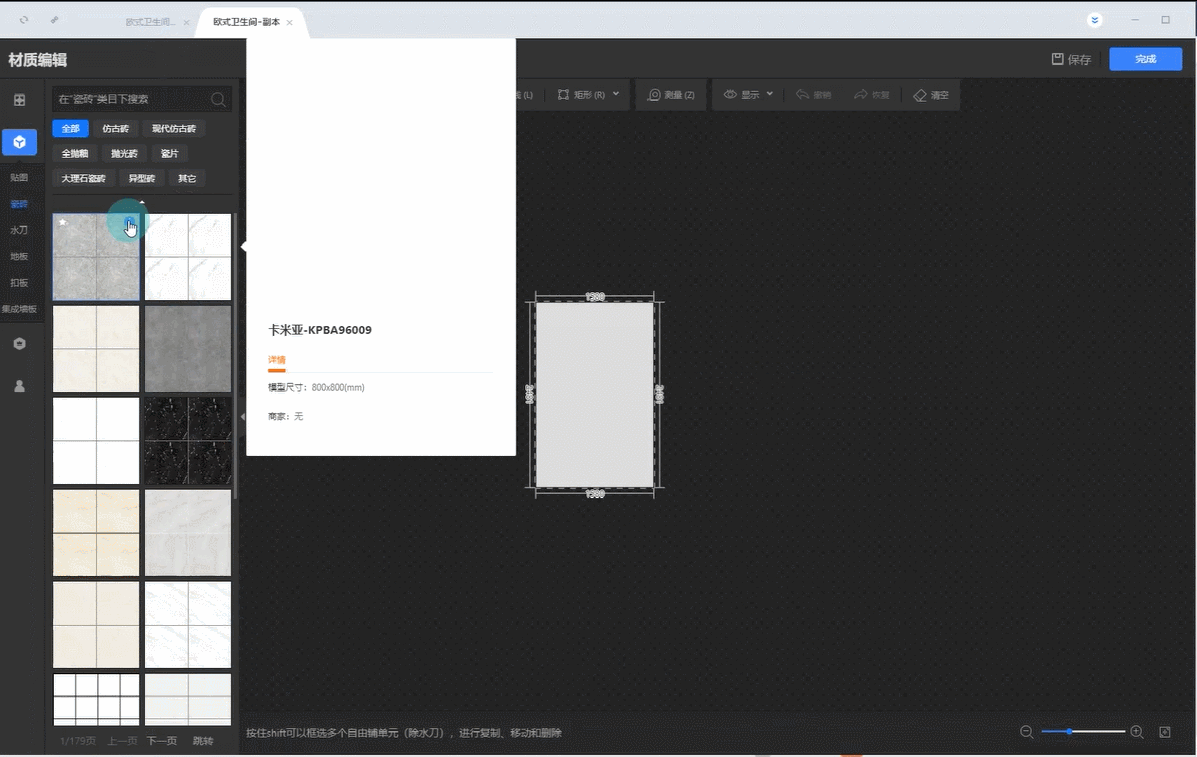Select the blue cube material library icon
The height and width of the screenshot is (757, 1197).
[19, 142]
